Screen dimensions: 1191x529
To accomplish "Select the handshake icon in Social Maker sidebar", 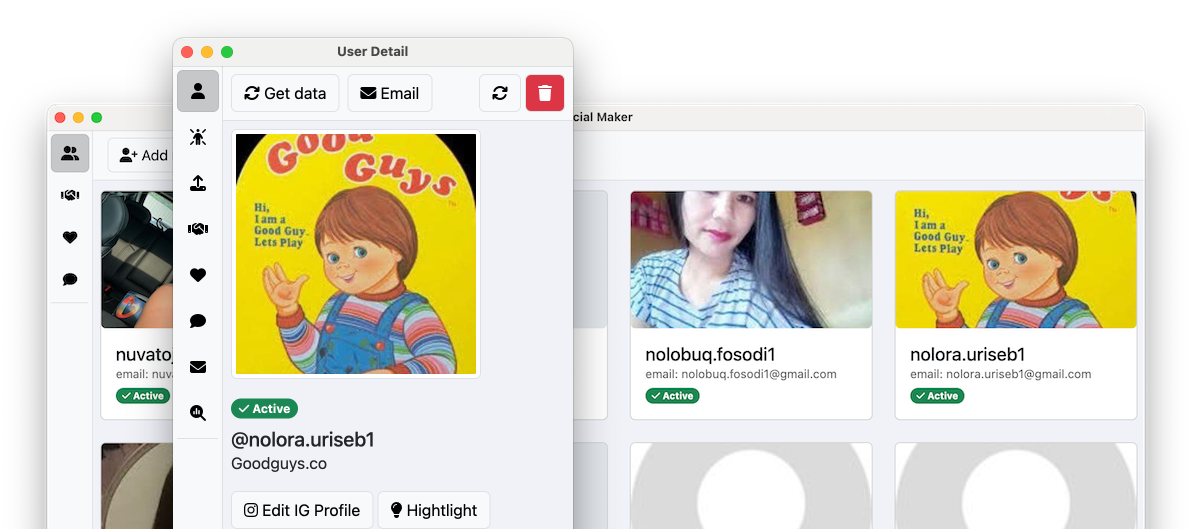I will click(x=70, y=195).
